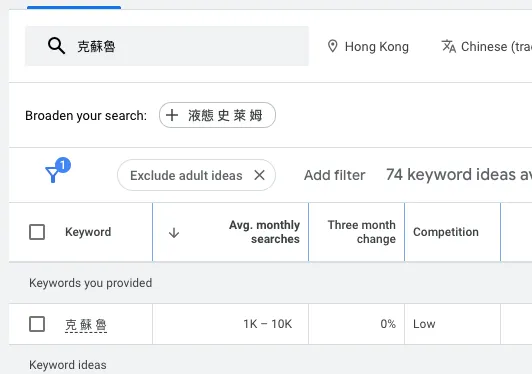Click the Exclude adult ideas chip

click(196, 175)
